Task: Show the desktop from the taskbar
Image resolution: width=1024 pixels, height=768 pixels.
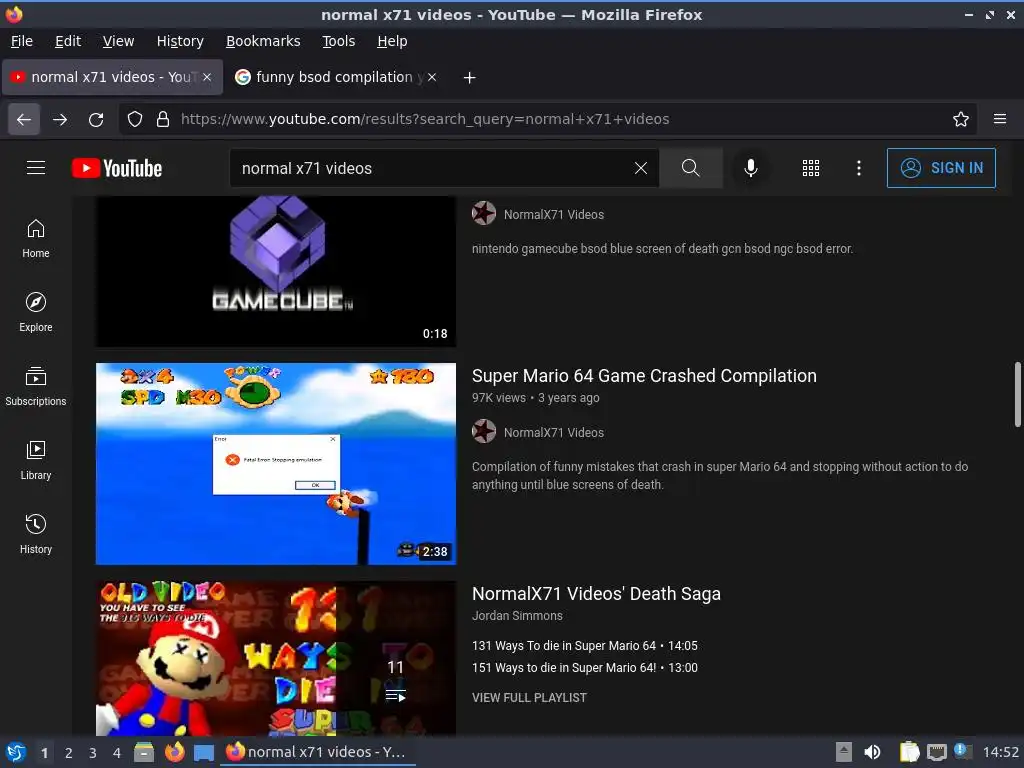Action: (204, 752)
